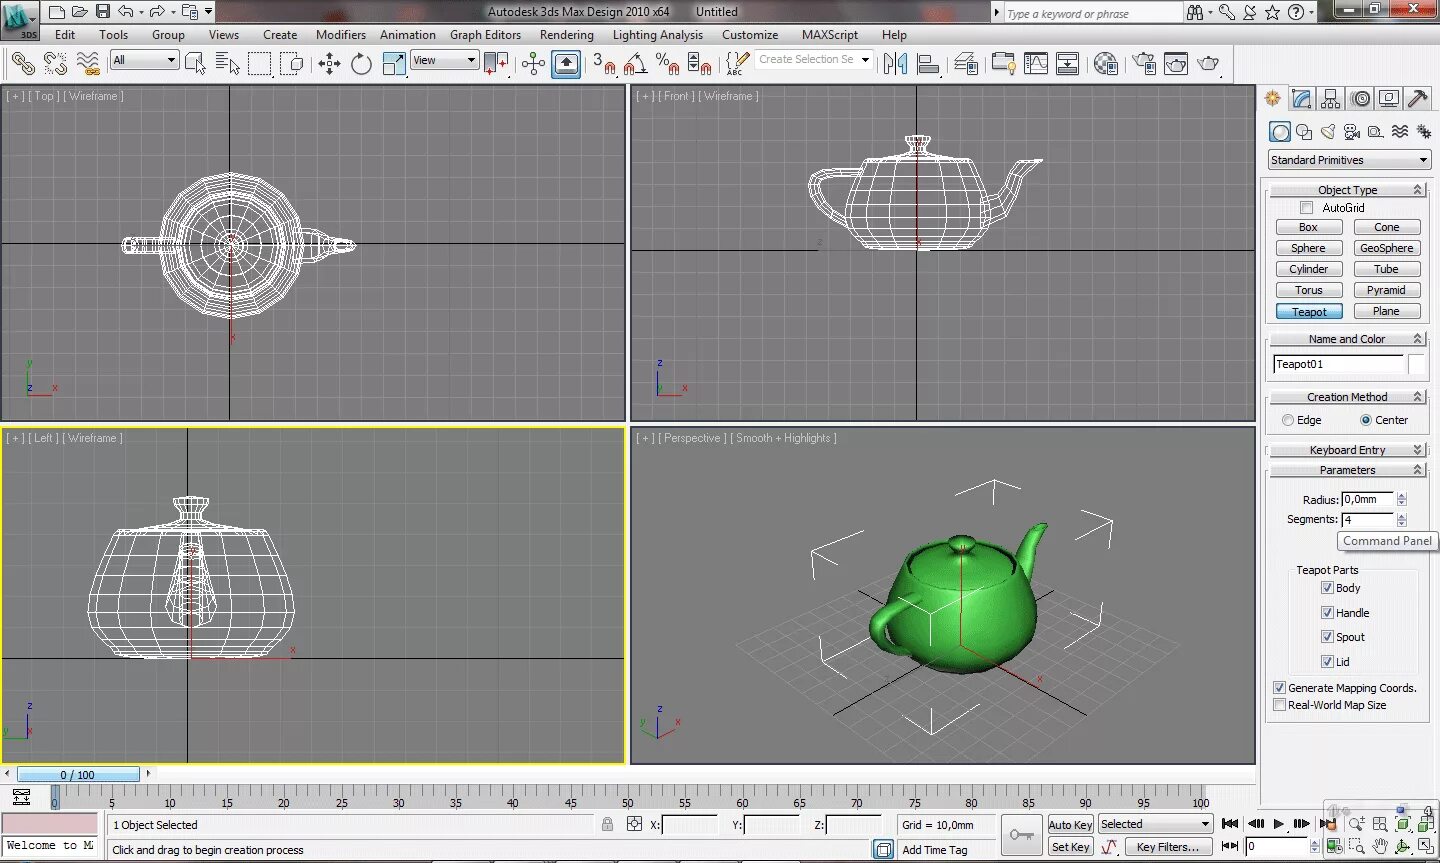Activate the Select and Uniform Scale tool
Screen dimensions: 1440x863
394,64
